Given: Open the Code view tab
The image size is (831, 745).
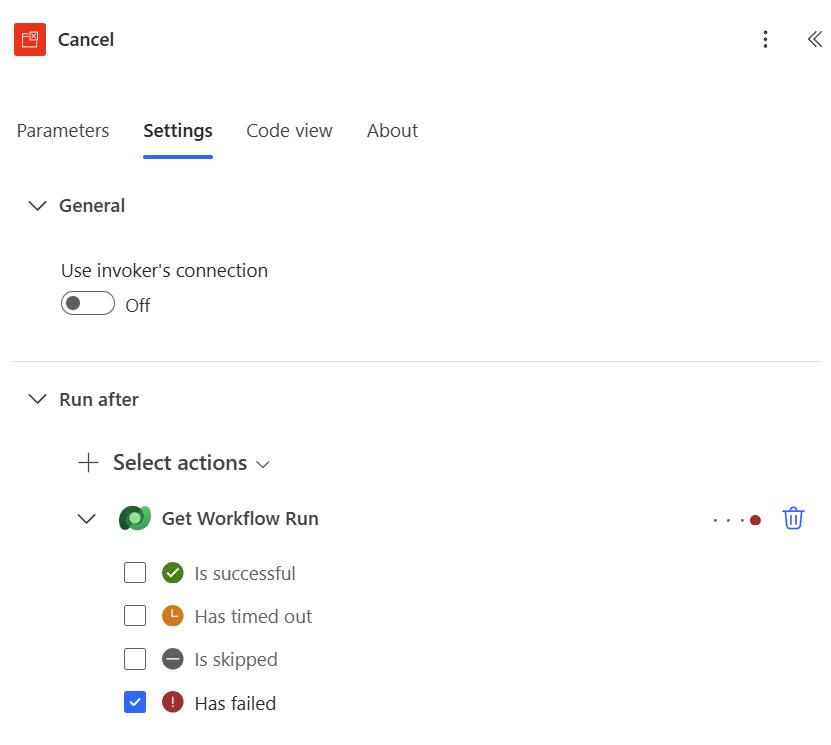Looking at the screenshot, I should tap(289, 131).
